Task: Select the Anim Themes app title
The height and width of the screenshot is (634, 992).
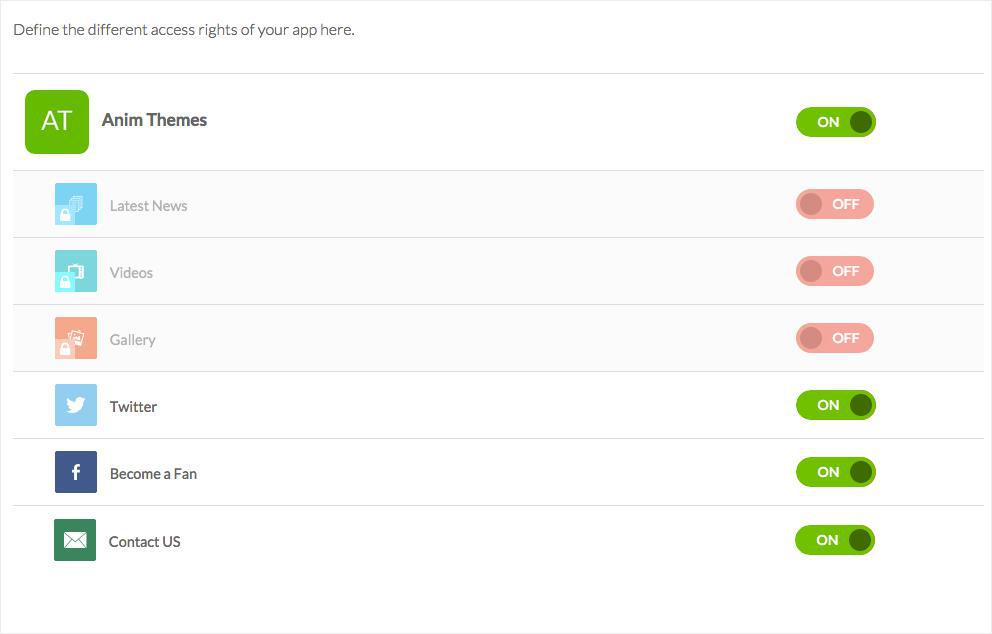Action: tap(154, 120)
